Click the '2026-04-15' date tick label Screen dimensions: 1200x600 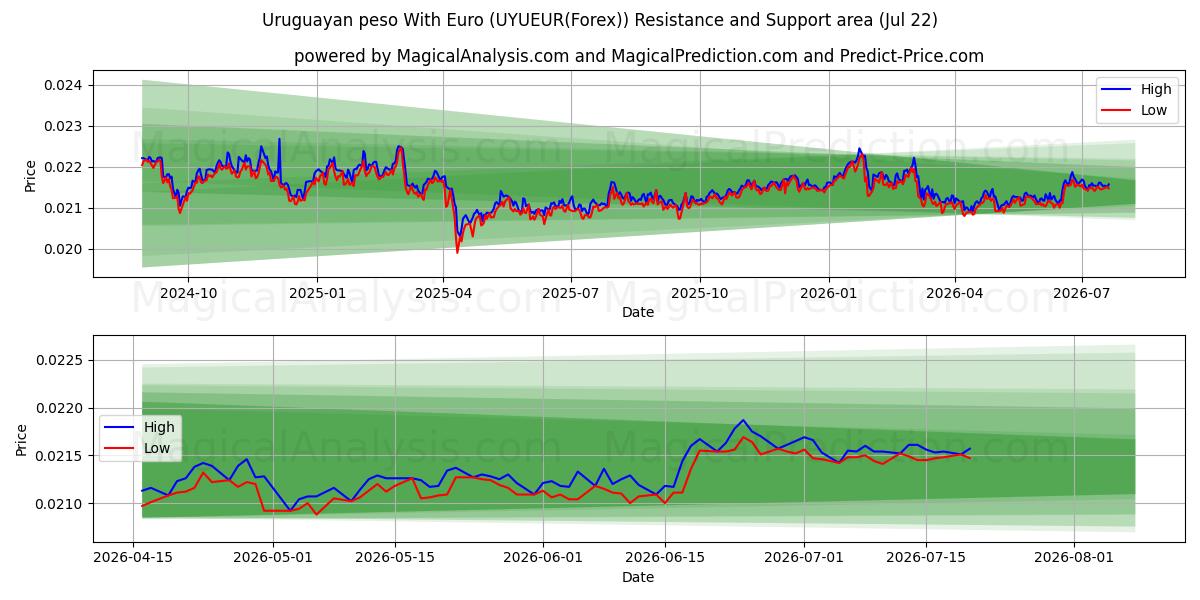[x=135, y=558]
